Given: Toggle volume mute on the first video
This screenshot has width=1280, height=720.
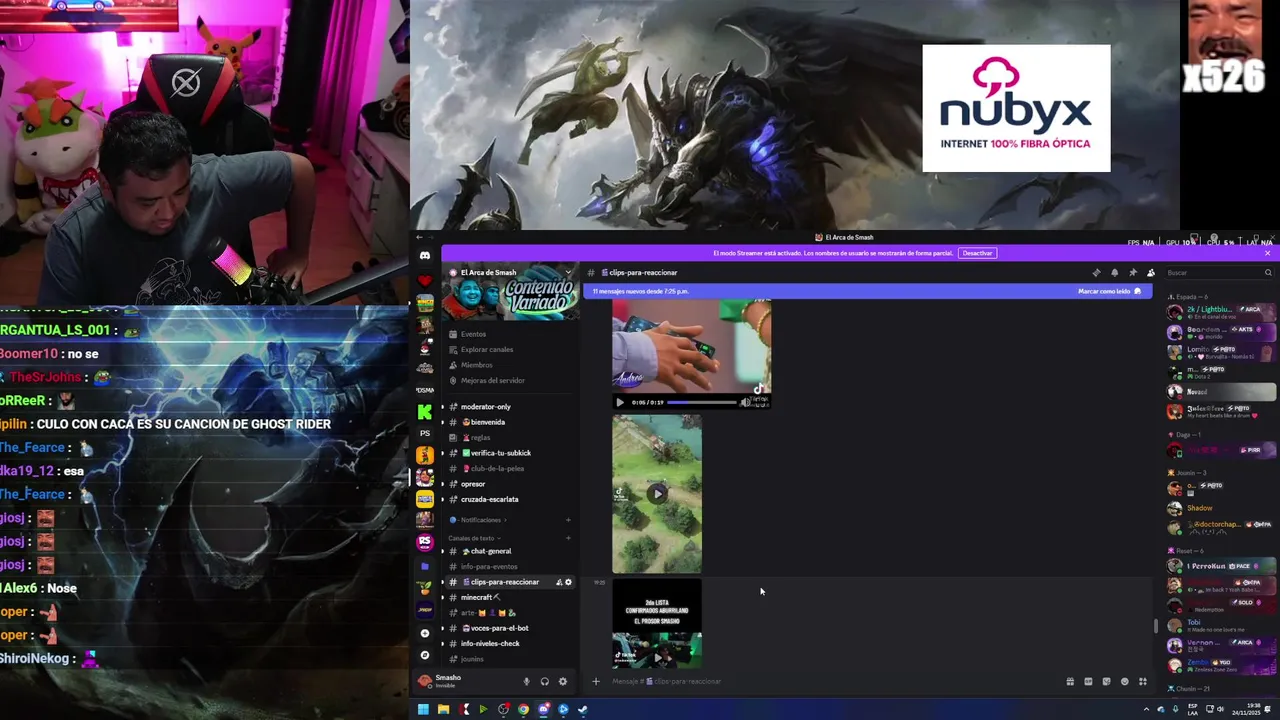Looking at the screenshot, I should [x=745, y=402].
